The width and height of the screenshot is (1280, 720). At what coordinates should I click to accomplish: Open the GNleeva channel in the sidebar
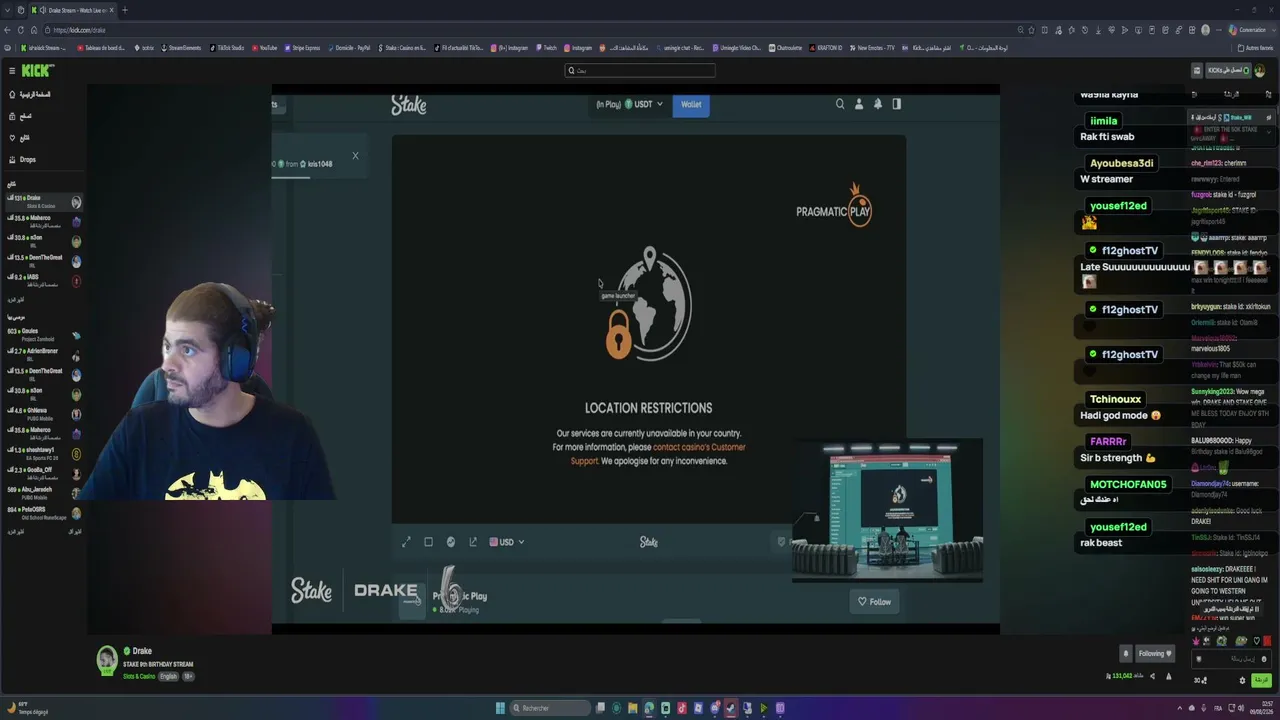pyautogui.click(x=45, y=414)
